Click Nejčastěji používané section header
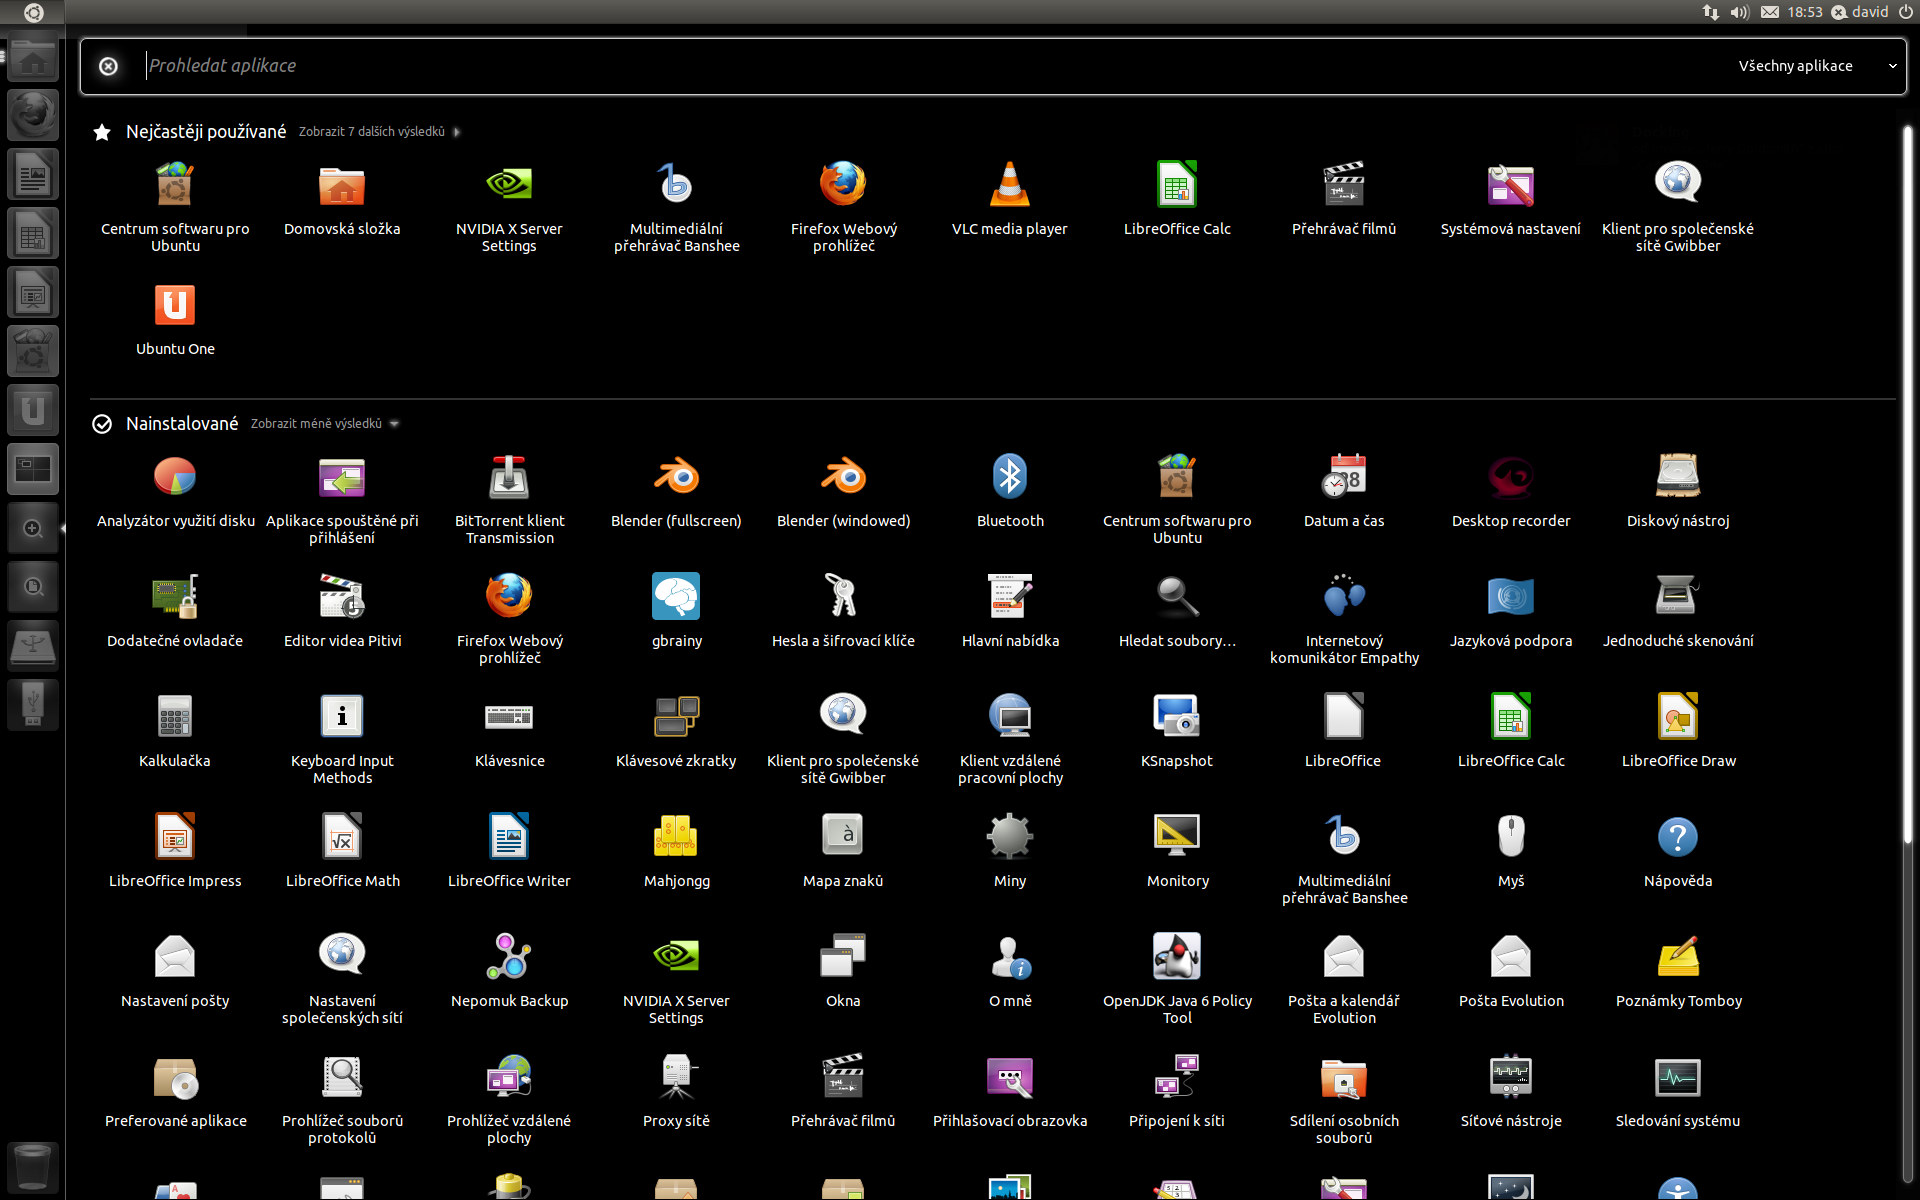 pos(206,132)
